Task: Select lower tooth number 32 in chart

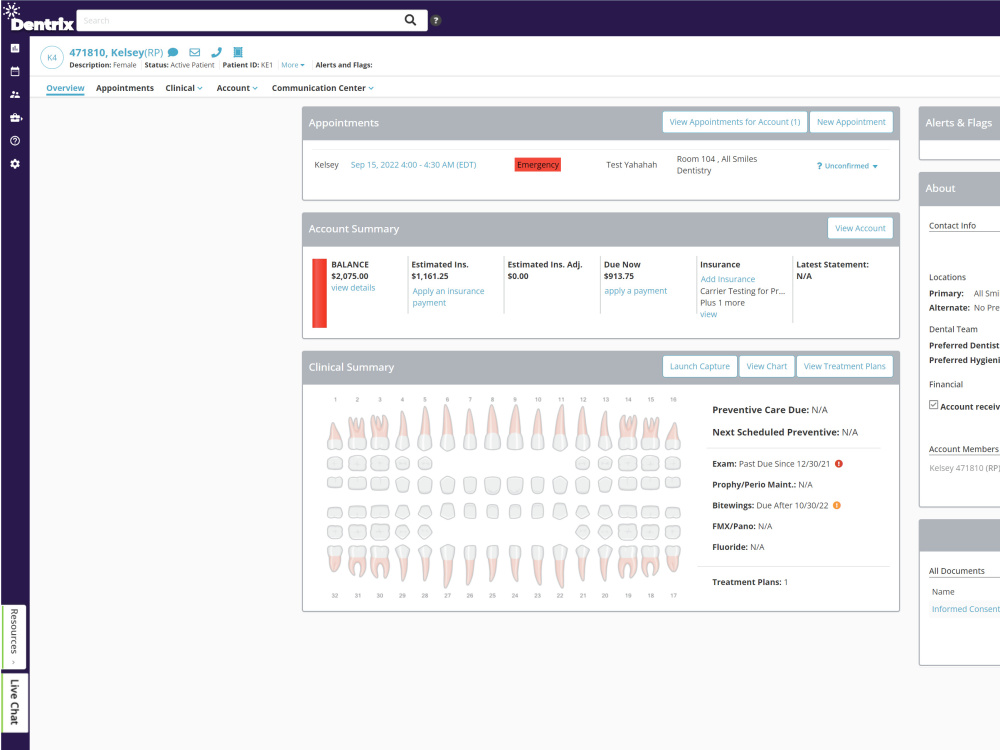Action: coord(335,558)
